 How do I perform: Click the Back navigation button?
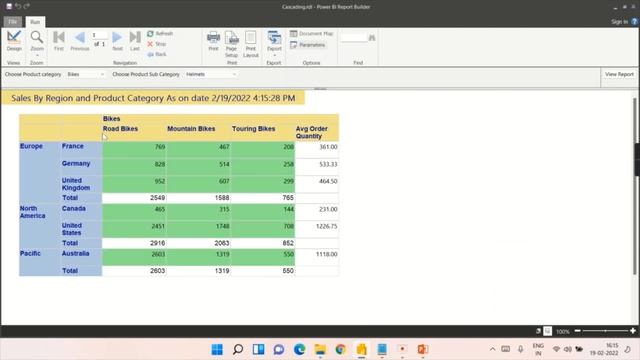[x=157, y=54]
